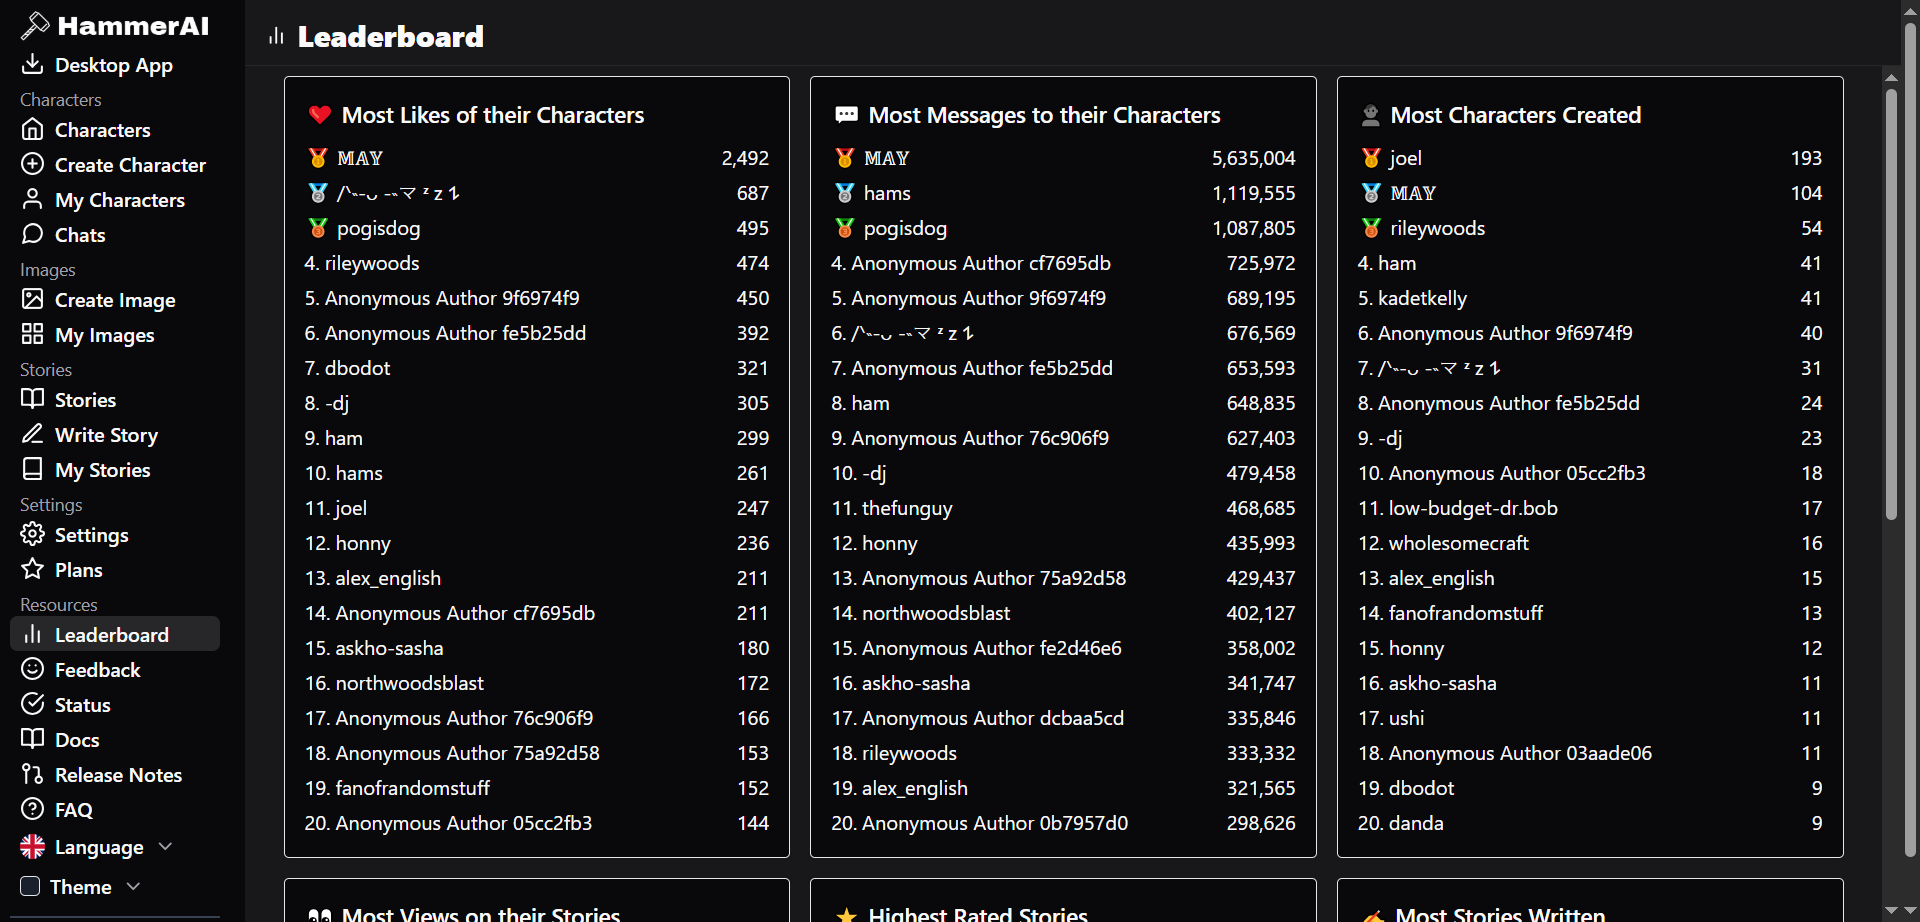Click "11. low-budget-dr.bob" entry
Viewport: 1920px width, 922px height.
coord(1458,508)
